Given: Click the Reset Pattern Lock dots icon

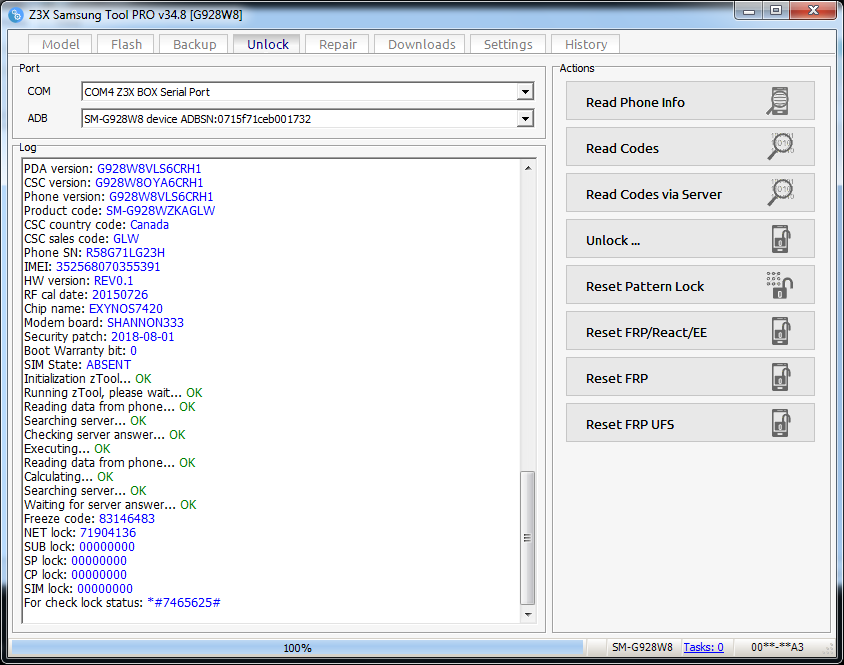Looking at the screenshot, I should tap(779, 285).
